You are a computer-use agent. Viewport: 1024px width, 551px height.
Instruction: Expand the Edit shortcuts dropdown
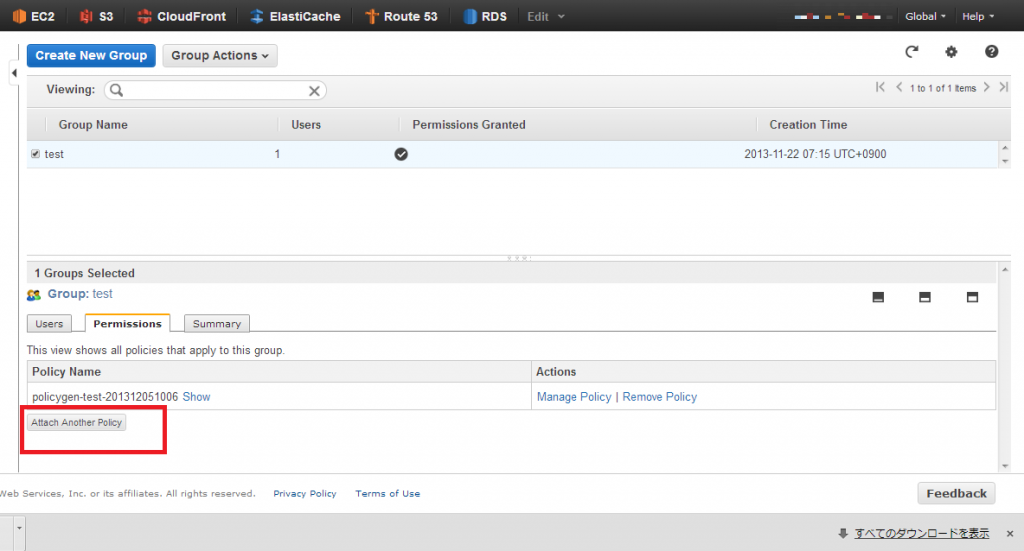pos(545,16)
